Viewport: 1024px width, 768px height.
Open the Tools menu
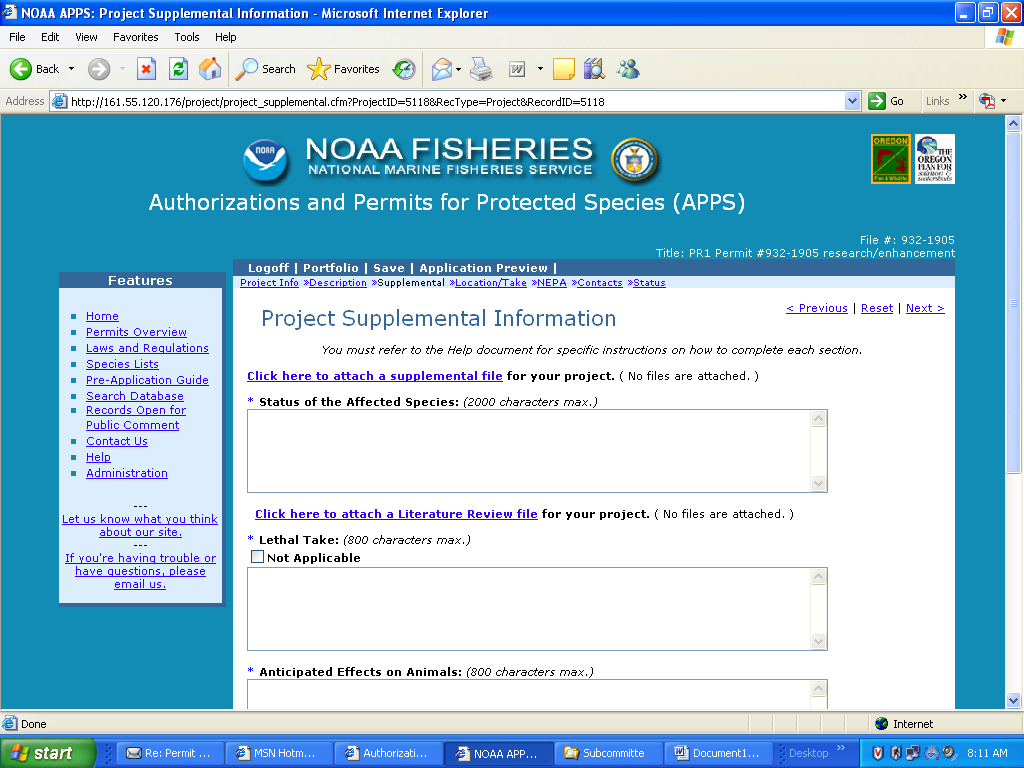tap(186, 37)
